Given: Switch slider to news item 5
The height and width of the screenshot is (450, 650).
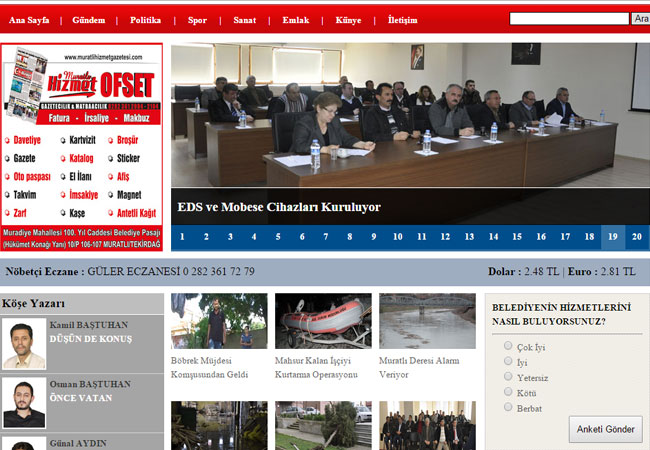Looking at the screenshot, I should pos(278,237).
